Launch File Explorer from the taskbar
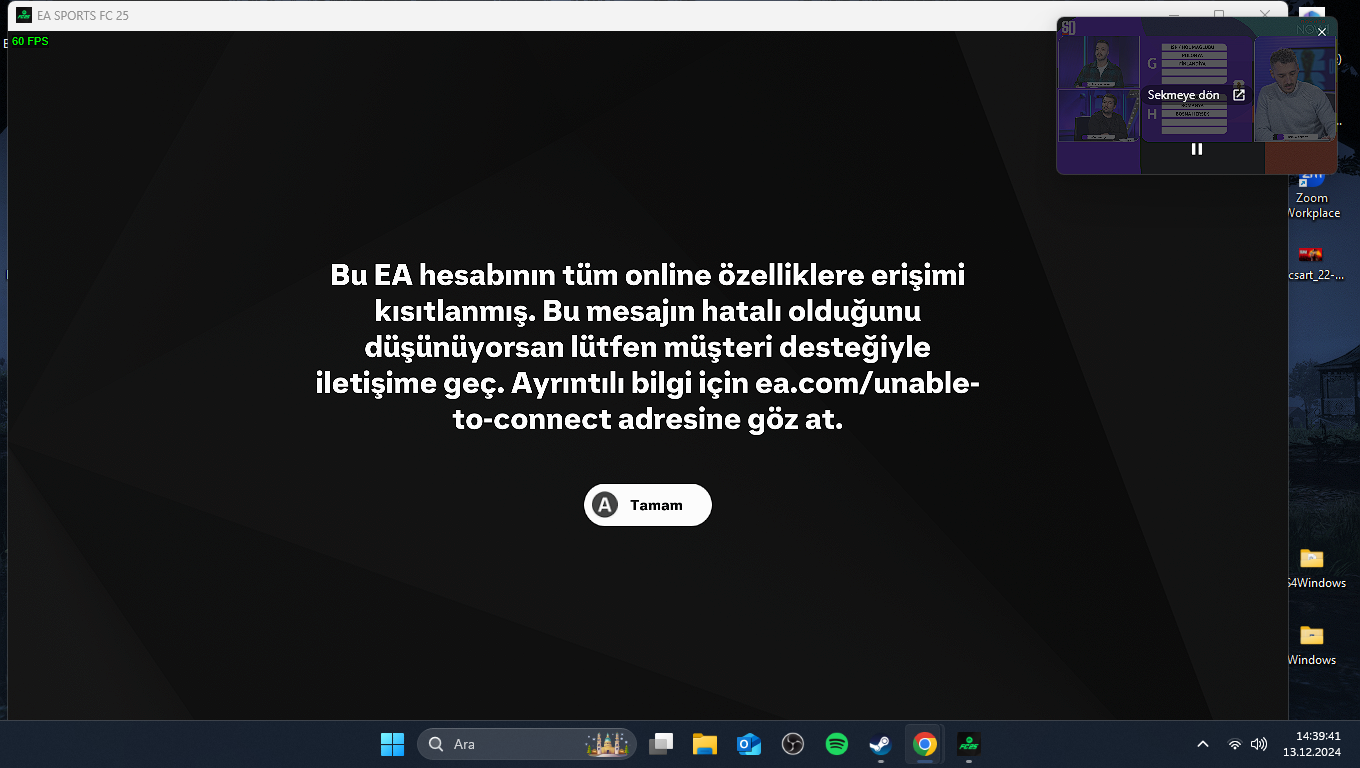Image resolution: width=1360 pixels, height=768 pixels. [705, 744]
